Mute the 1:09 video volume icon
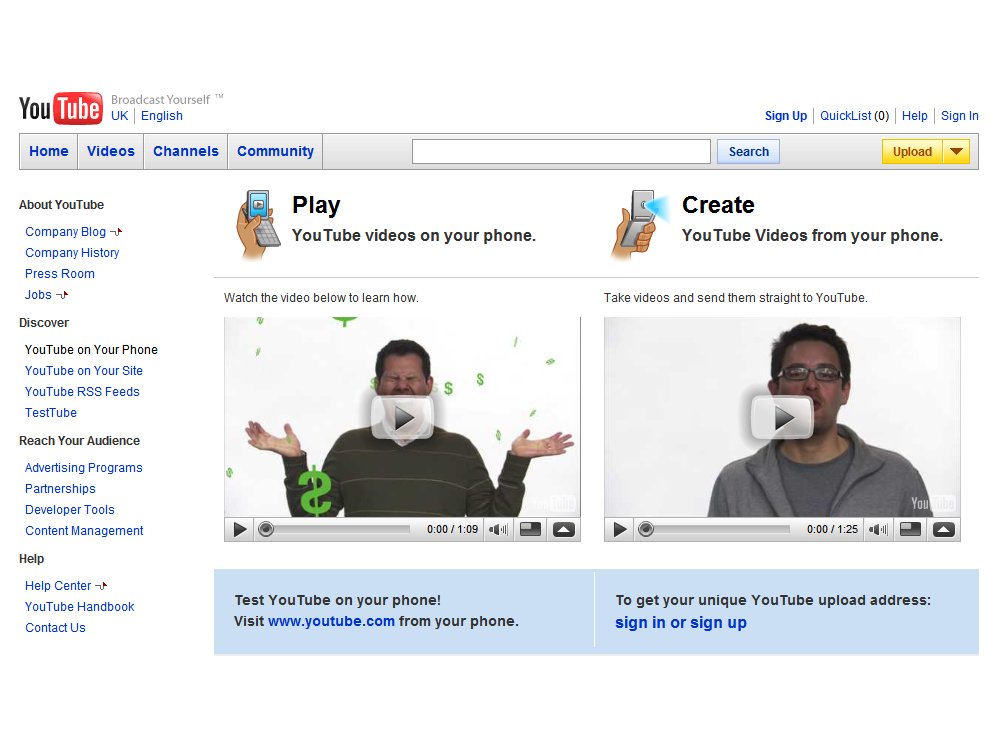Image resolution: width=990 pixels, height=743 pixels. 498,529
